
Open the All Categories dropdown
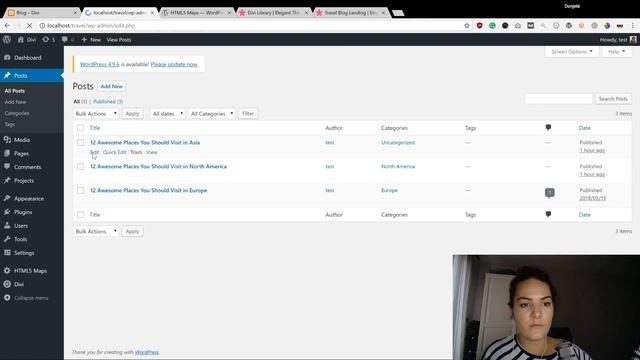(212, 113)
